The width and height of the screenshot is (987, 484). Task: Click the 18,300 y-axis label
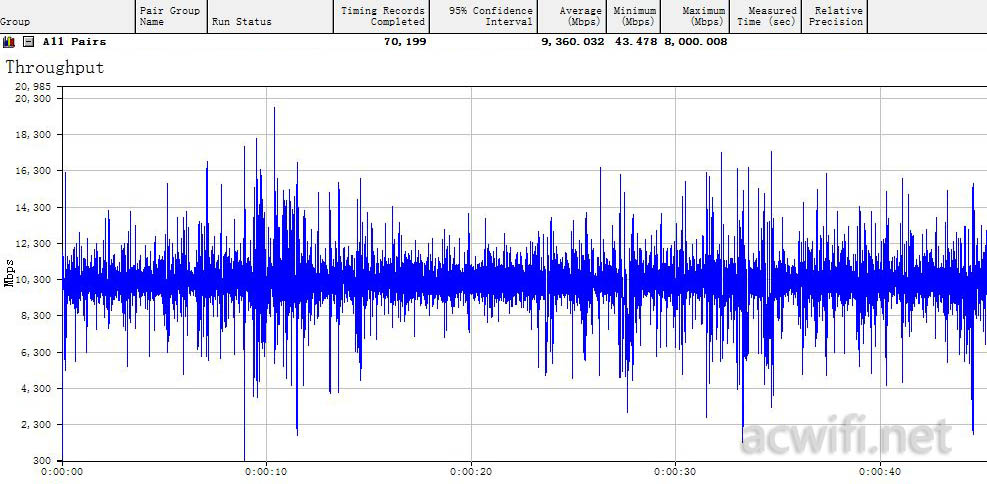[x=35, y=135]
